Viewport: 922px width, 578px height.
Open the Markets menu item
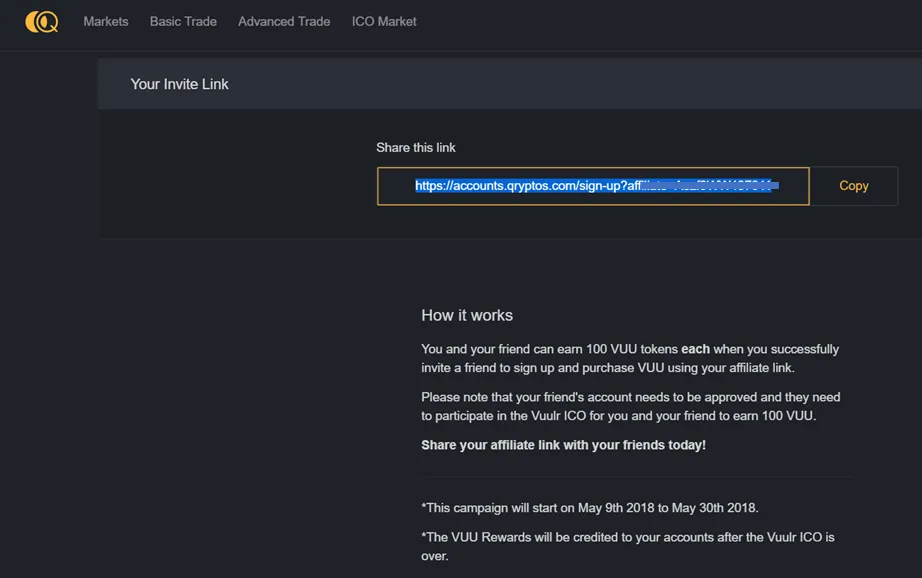(x=106, y=22)
